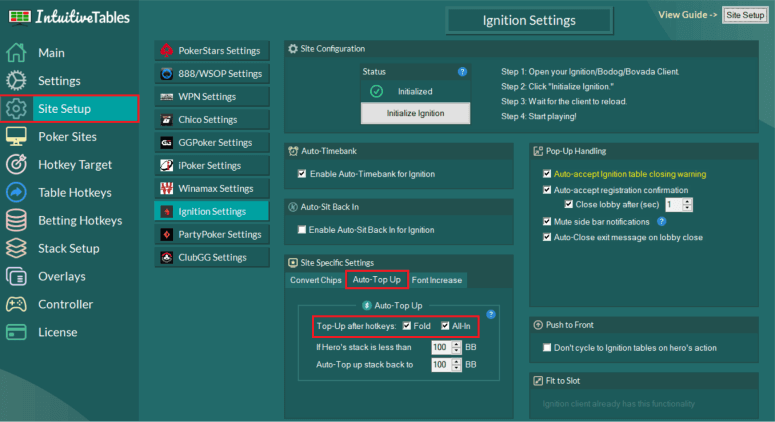Open iPoker Settings

pos(212,166)
